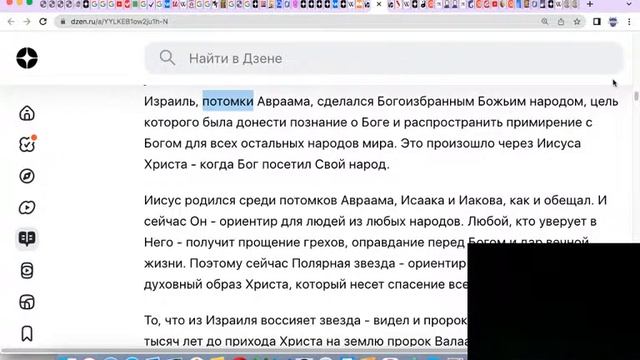The height and width of the screenshot is (360, 640).
Task: Close the active tab
Action: pos(379,4)
